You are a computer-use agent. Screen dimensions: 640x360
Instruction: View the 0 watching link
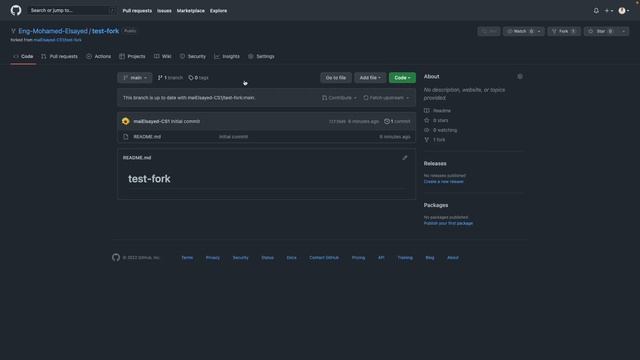pos(440,130)
